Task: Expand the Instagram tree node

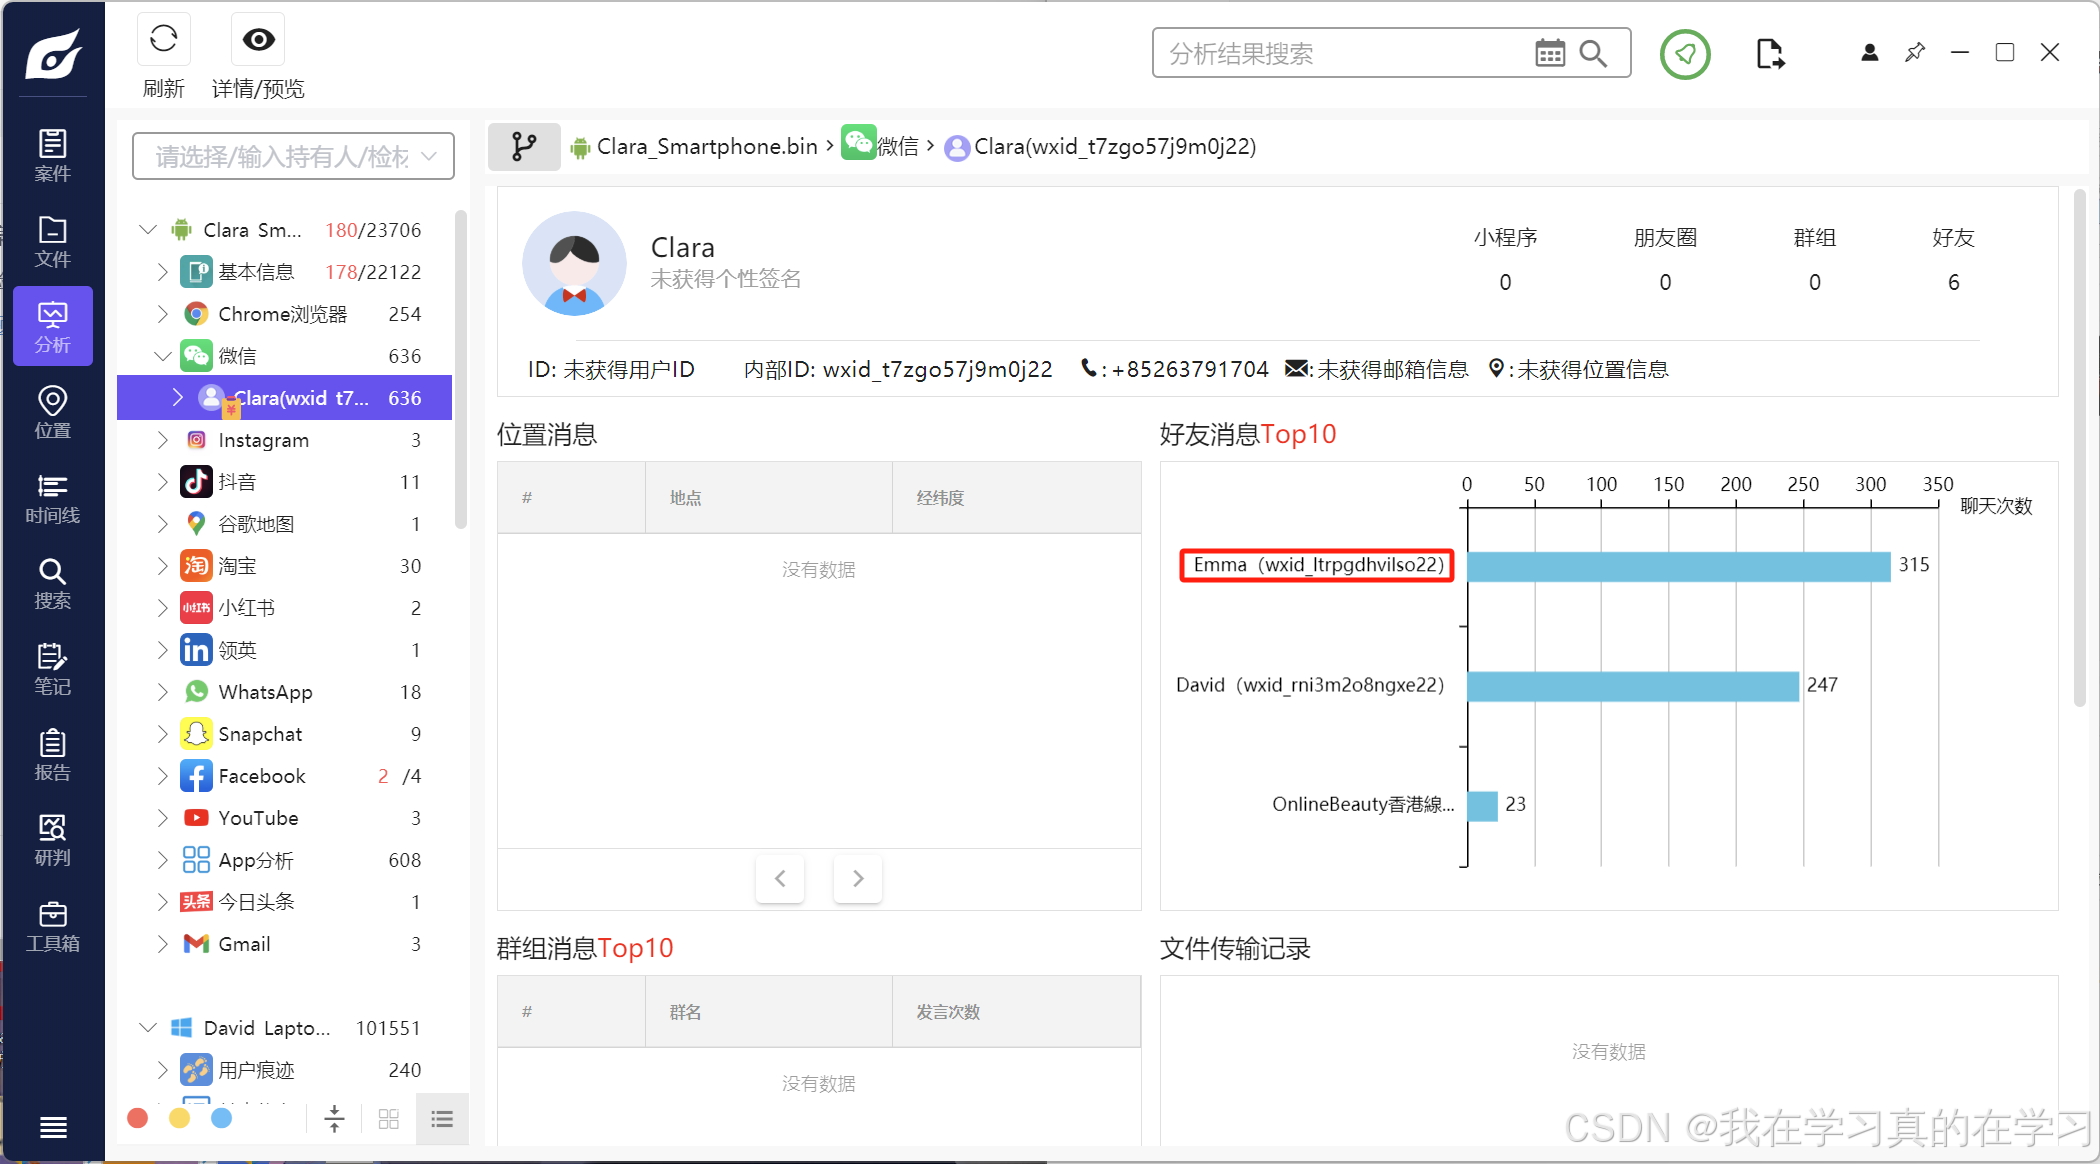Action: (162, 440)
